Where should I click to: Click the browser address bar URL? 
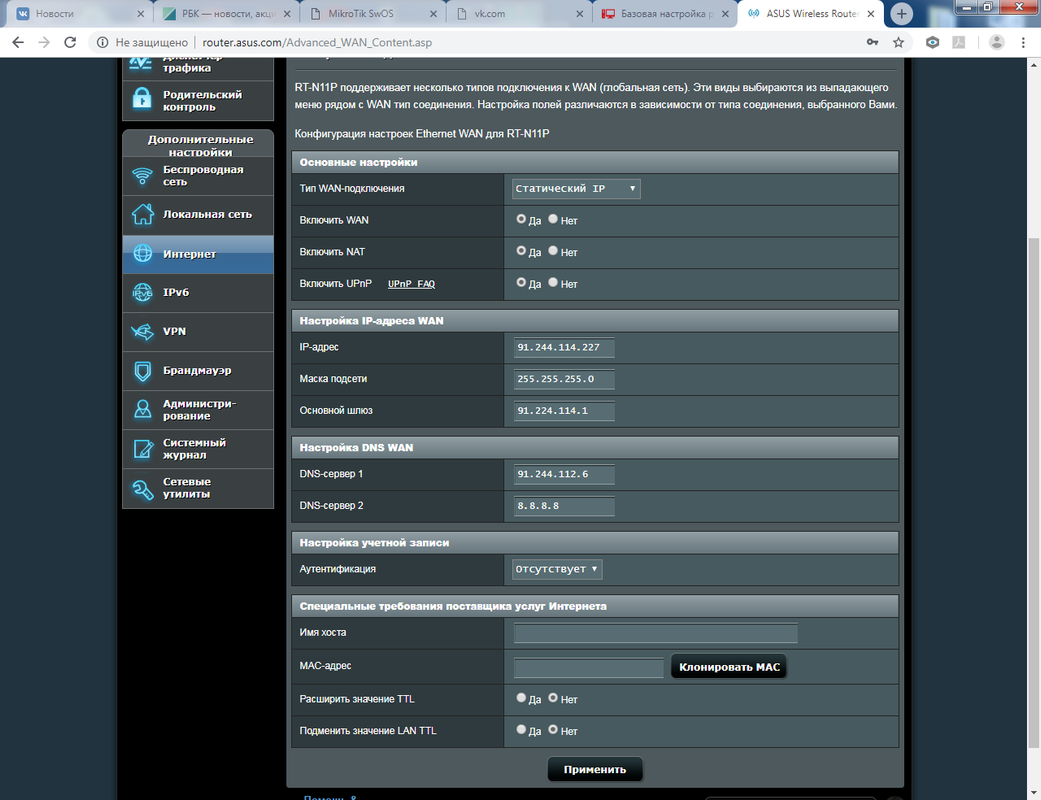317,42
